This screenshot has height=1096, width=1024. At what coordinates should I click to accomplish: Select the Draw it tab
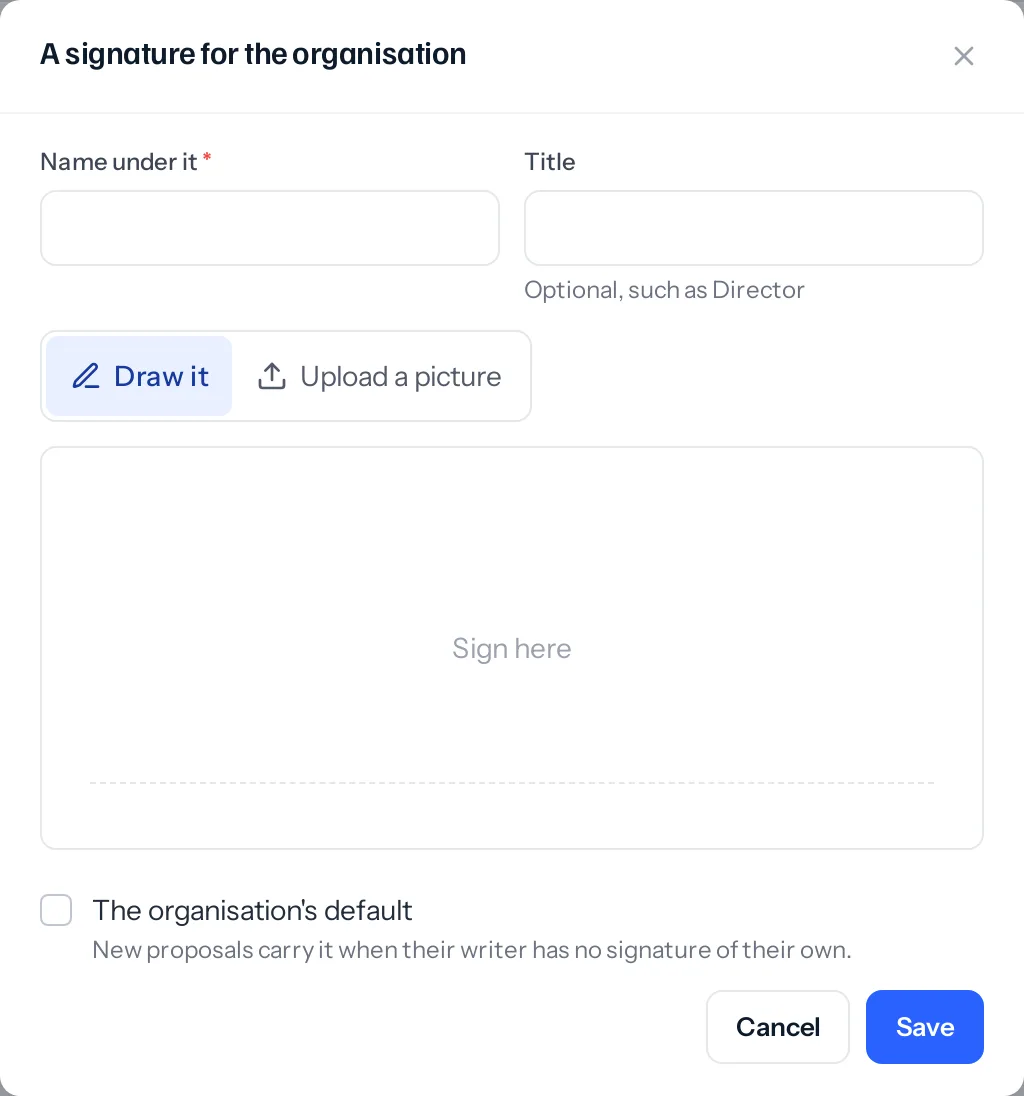tap(139, 376)
